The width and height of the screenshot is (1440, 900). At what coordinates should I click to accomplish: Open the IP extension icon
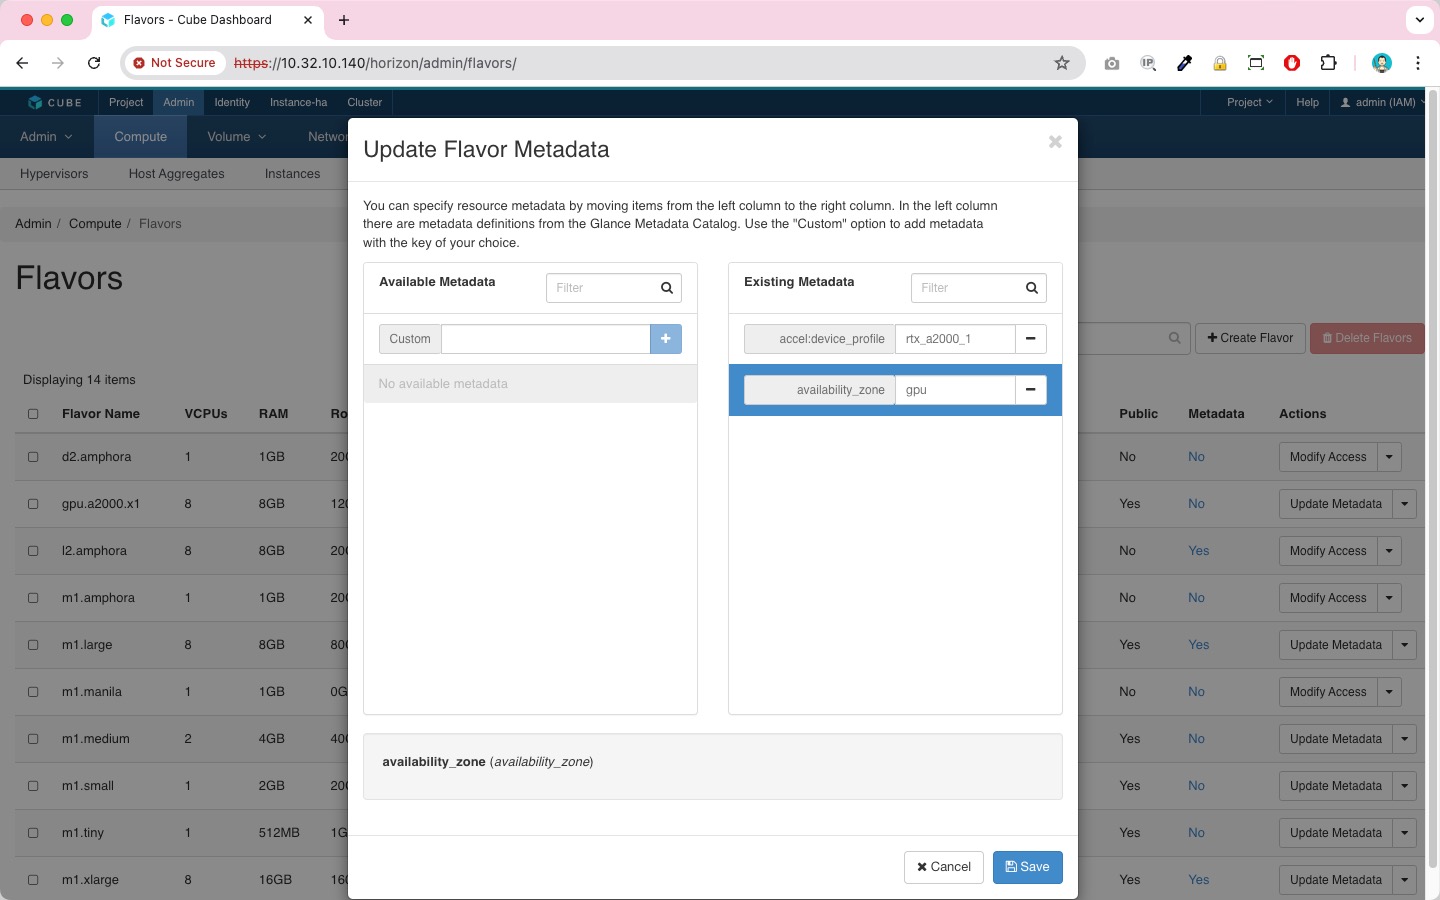(x=1148, y=63)
